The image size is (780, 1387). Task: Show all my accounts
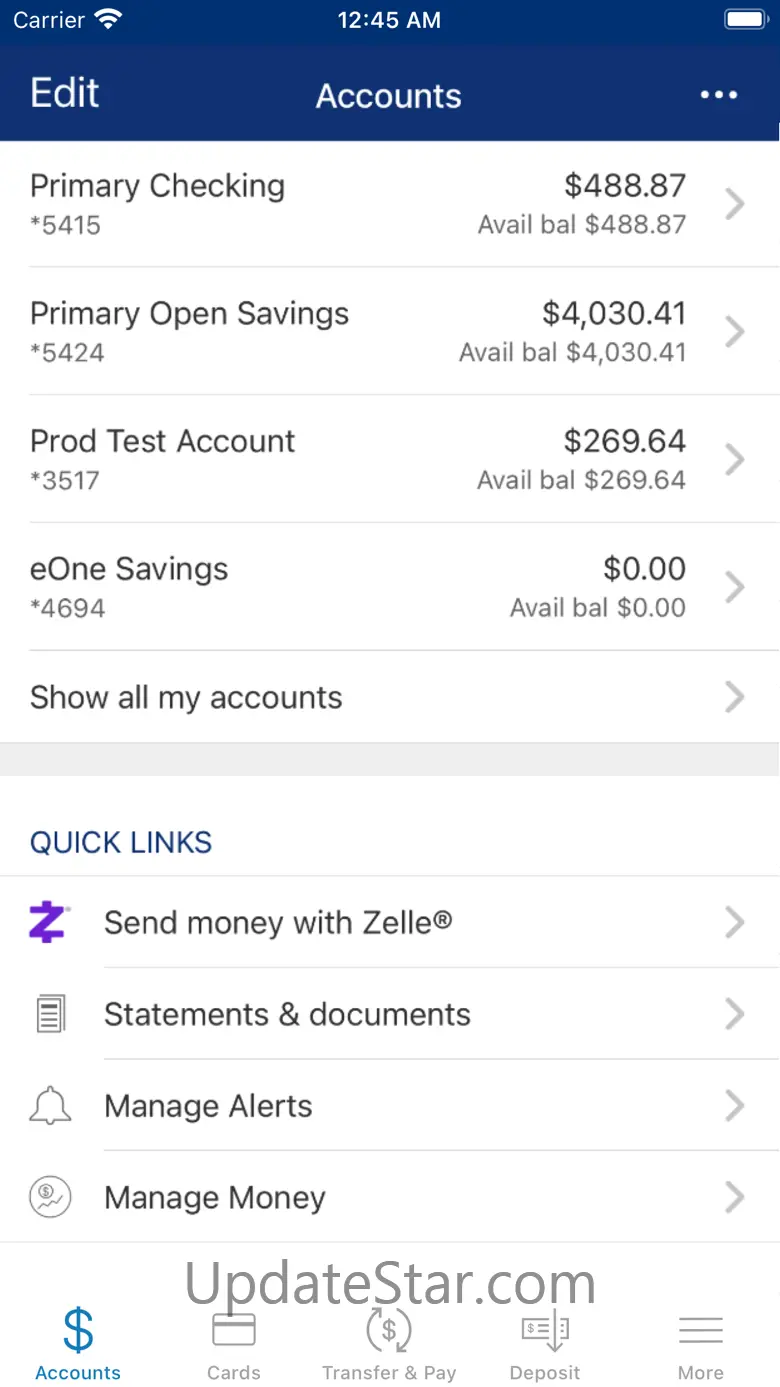point(390,697)
